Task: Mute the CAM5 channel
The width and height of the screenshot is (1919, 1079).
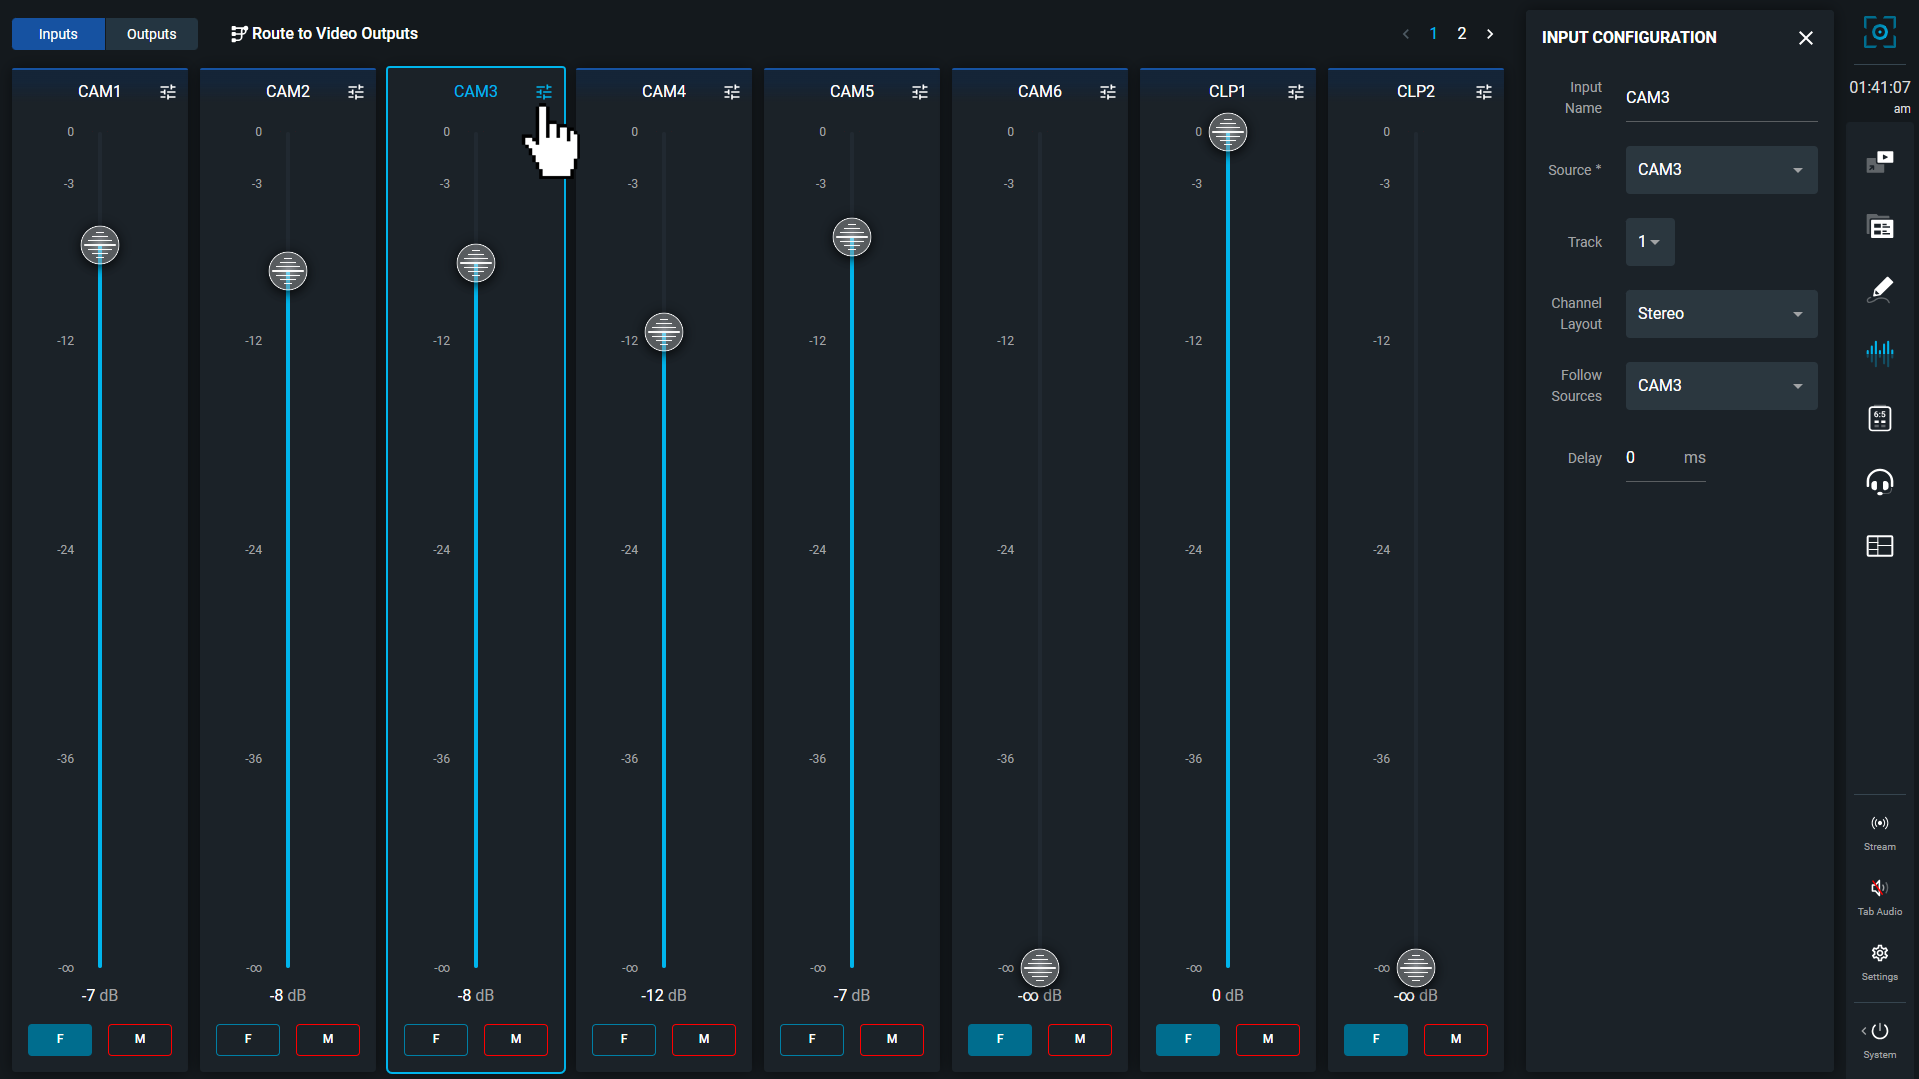Action: click(891, 1039)
